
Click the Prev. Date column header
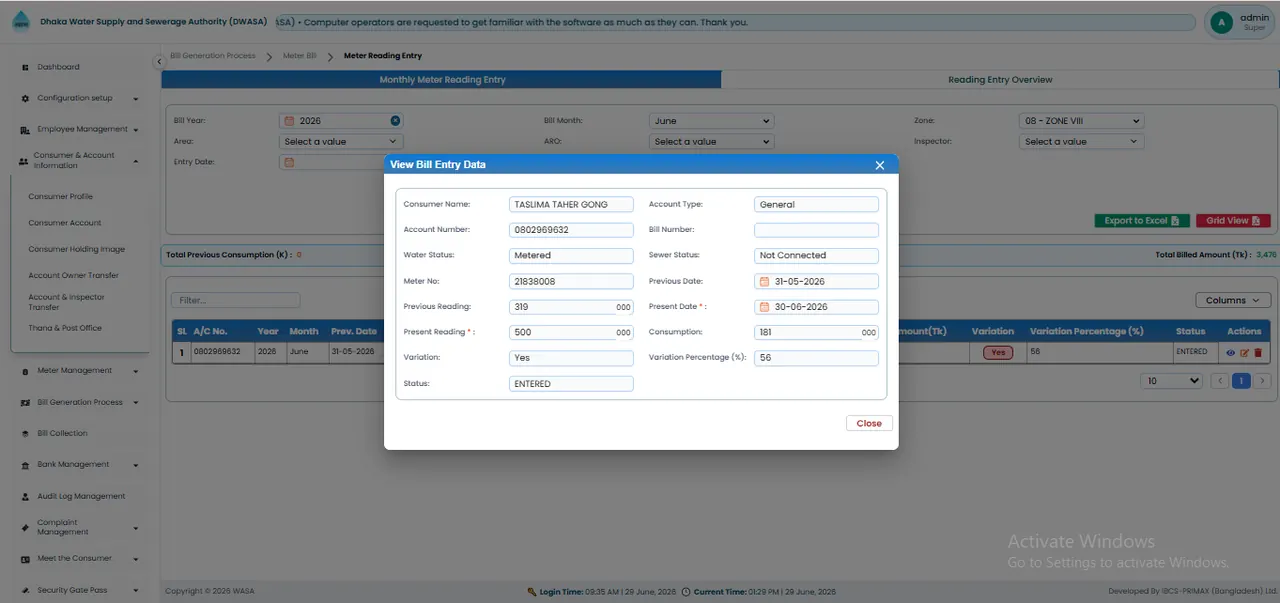tap(354, 331)
